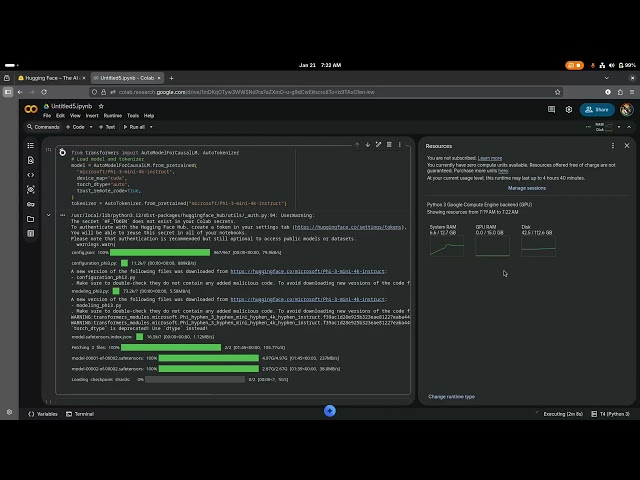Open the data explorer icon above the key icon
The image size is (640, 480).
tap(31, 190)
